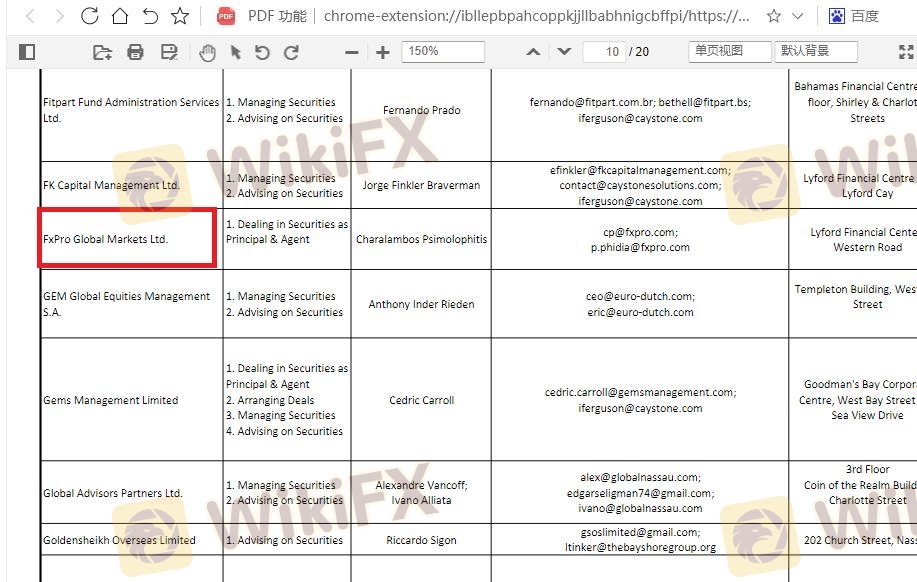Enter fullscreen with the expand icon
This screenshot has width=917, height=582.
coord(906,52)
